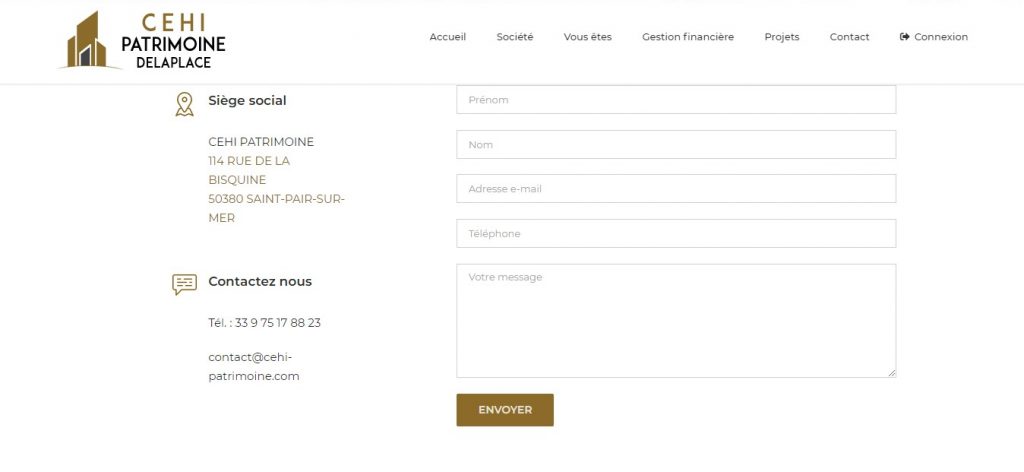Go to the Société menu page

(514, 37)
